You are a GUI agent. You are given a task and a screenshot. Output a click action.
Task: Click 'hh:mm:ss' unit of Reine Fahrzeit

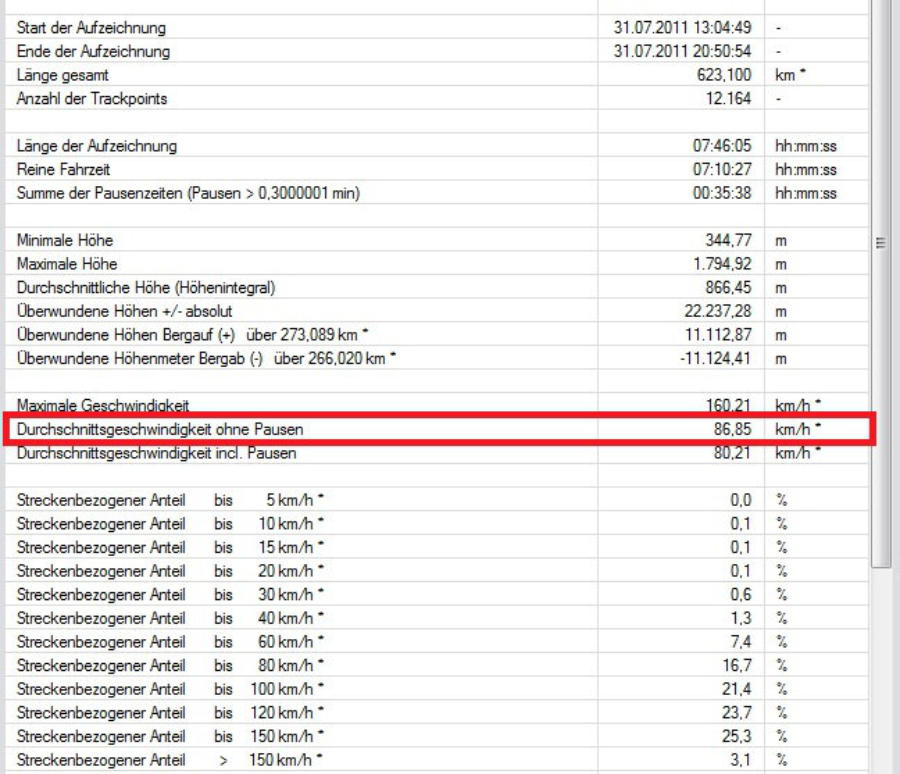[806, 169]
